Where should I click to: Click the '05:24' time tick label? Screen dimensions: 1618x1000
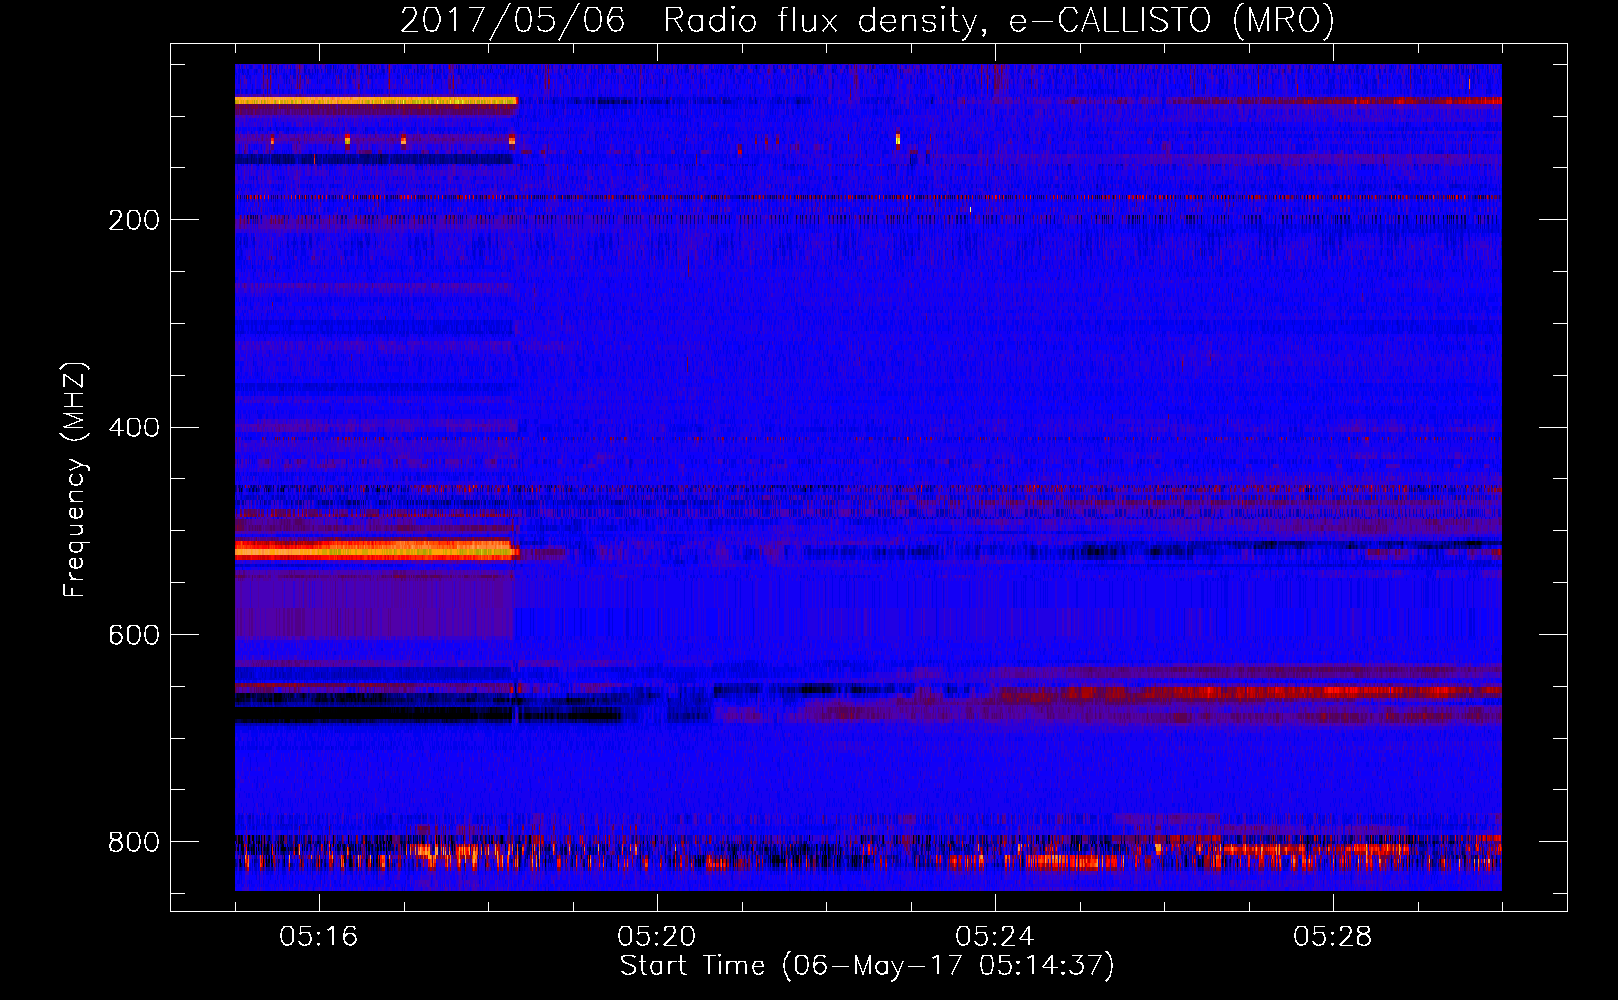(x=994, y=937)
